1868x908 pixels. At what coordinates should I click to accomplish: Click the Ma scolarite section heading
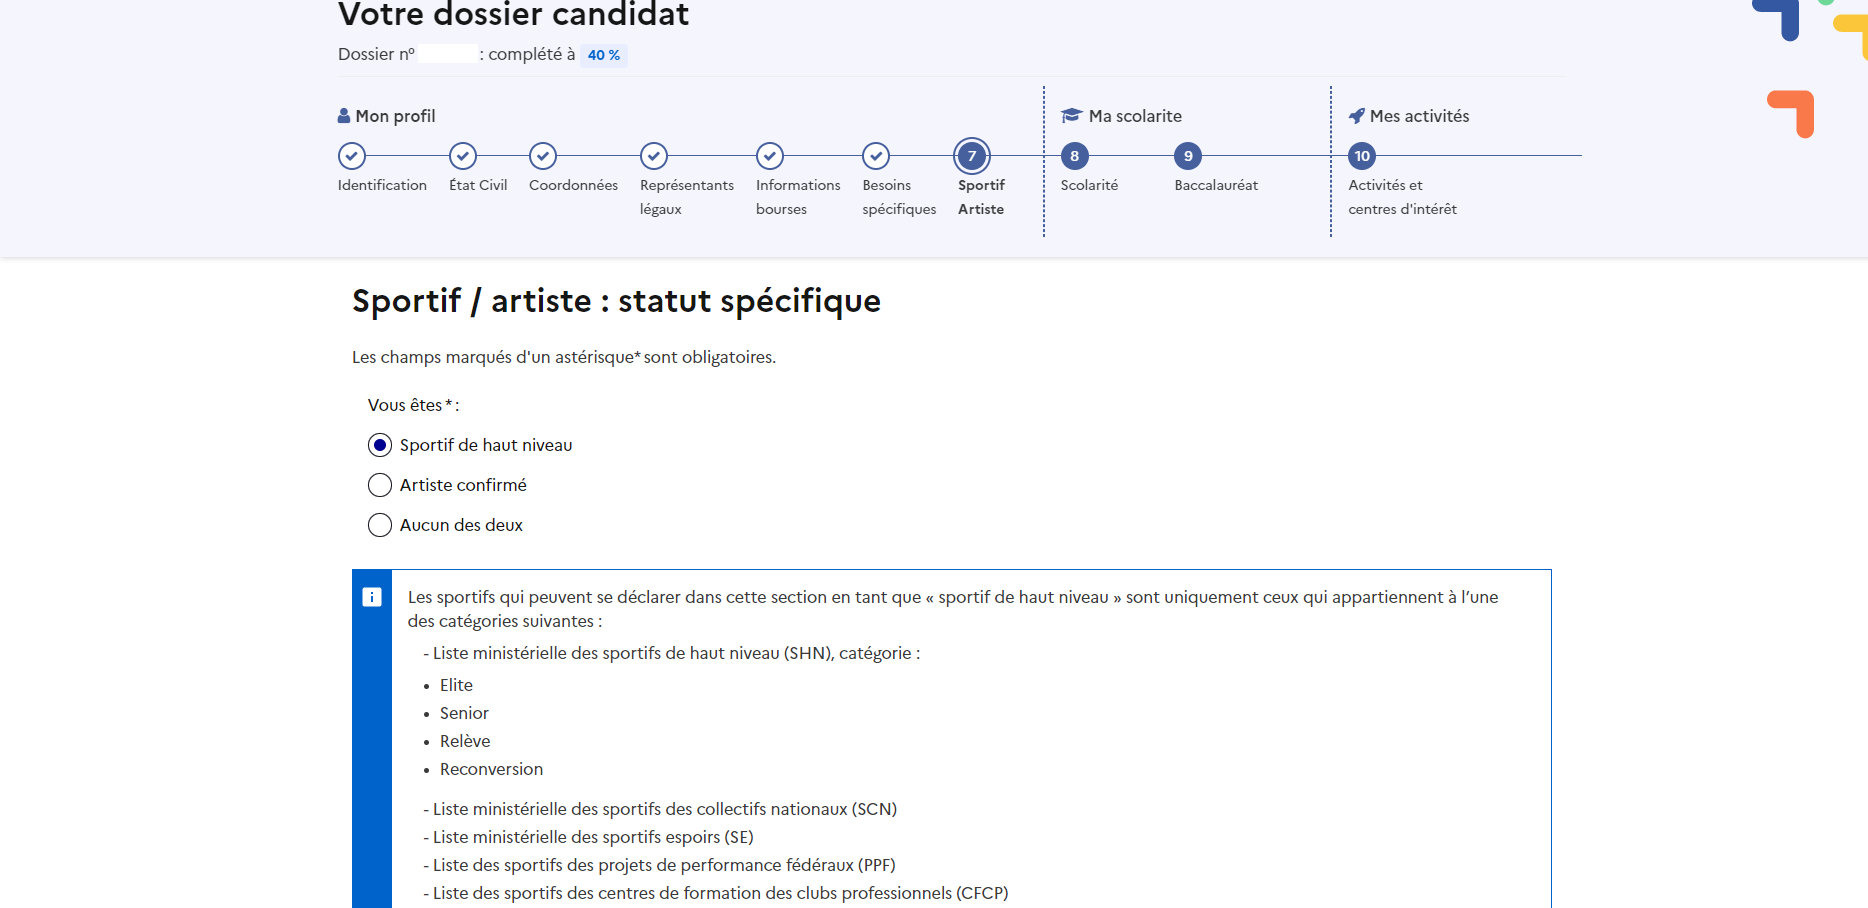pos(1134,116)
